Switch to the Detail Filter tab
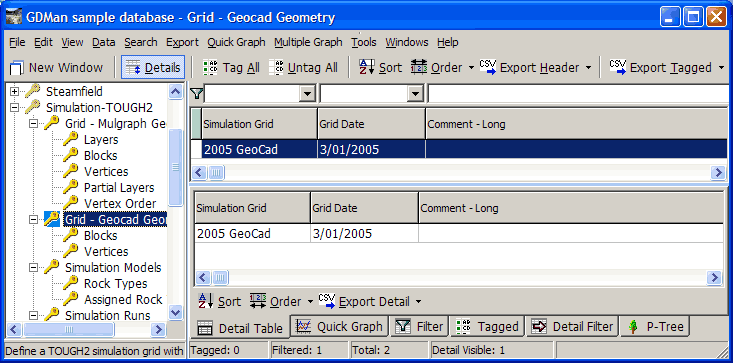Viewport: 733px width, 363px height. 573,326
